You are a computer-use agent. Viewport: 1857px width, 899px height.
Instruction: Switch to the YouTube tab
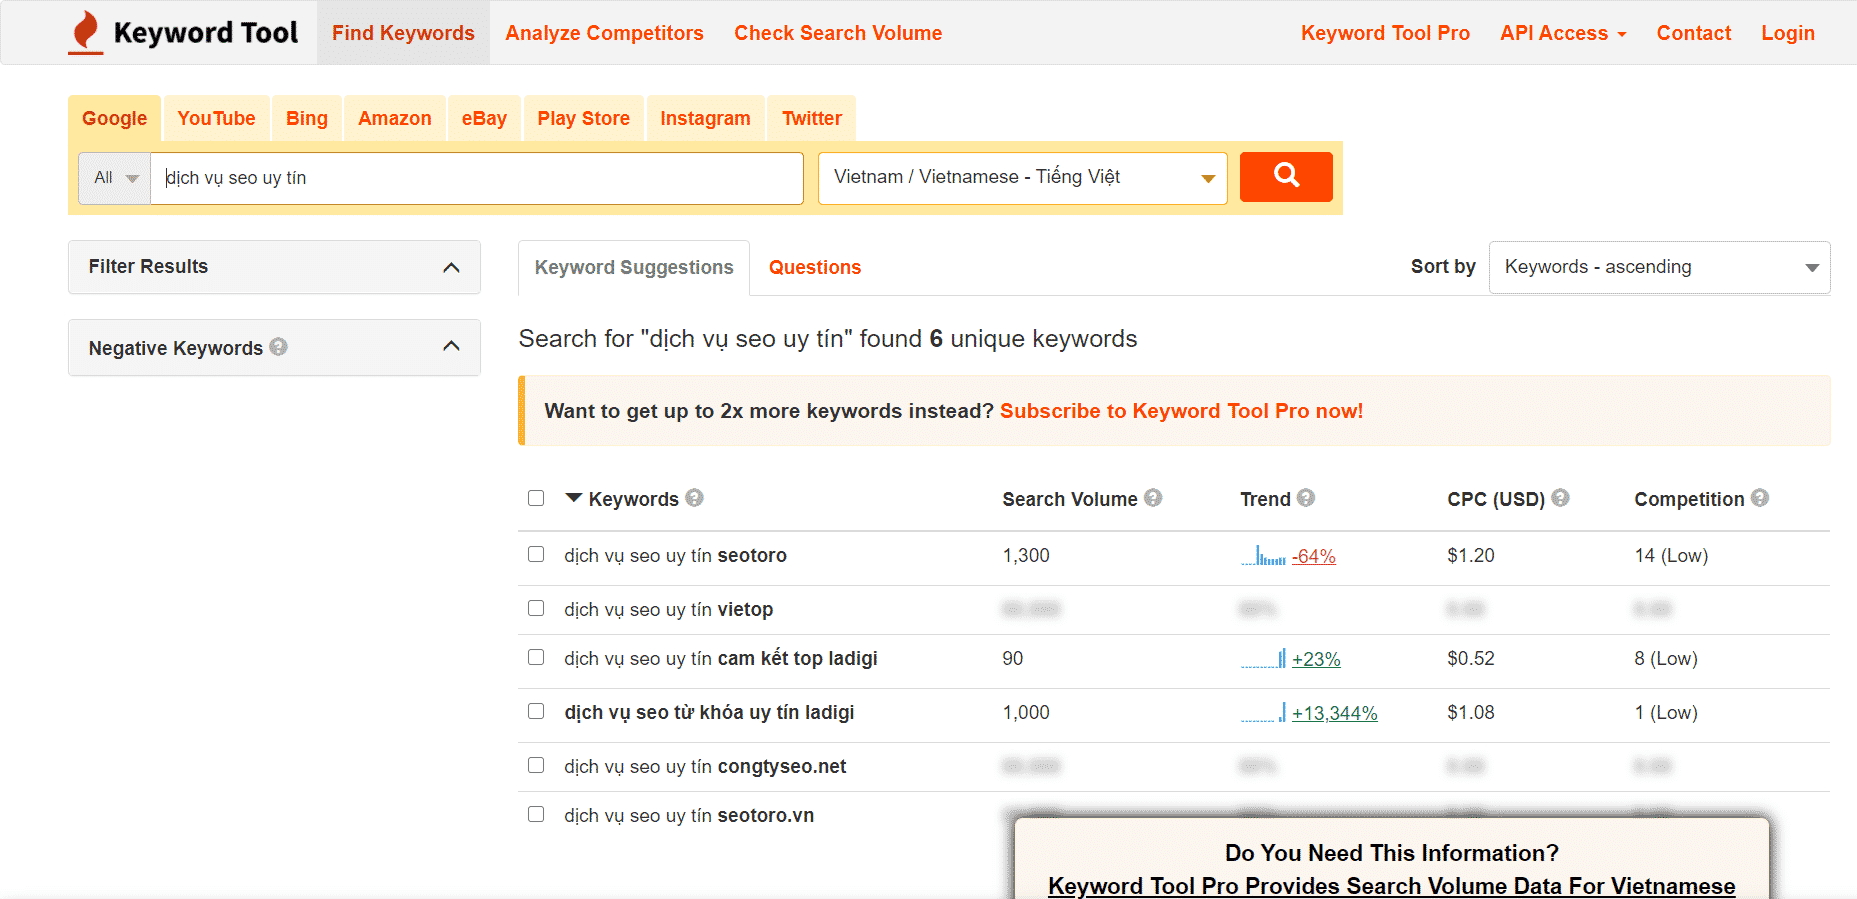216,118
